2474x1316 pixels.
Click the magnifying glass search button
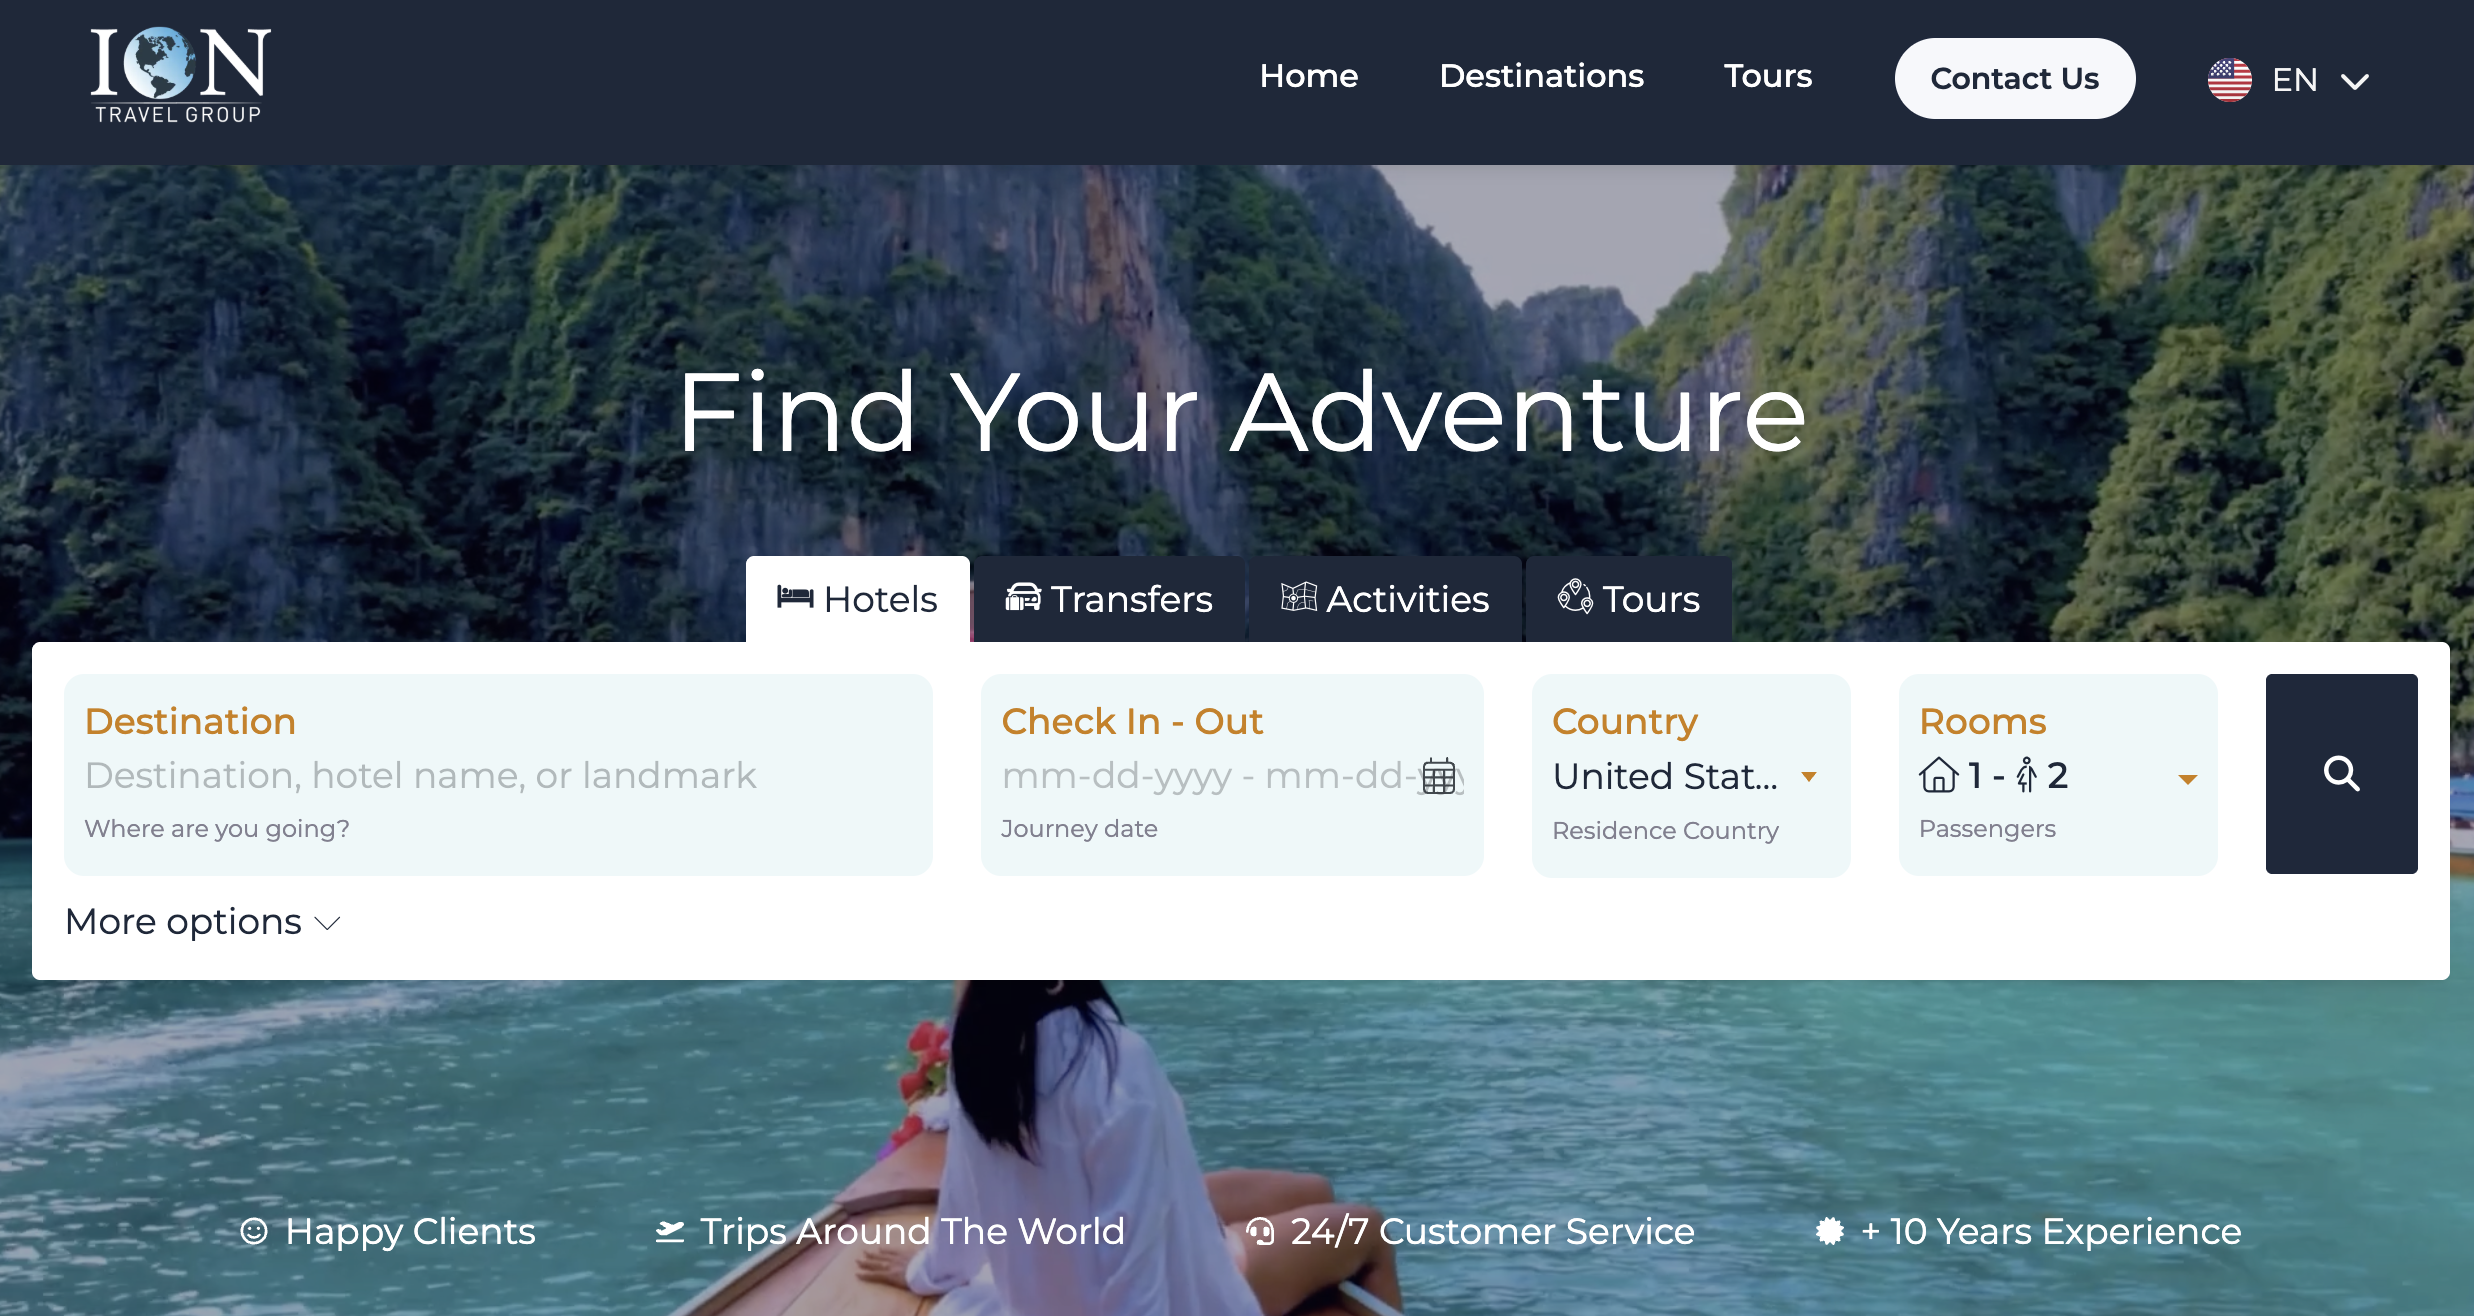(x=2341, y=774)
